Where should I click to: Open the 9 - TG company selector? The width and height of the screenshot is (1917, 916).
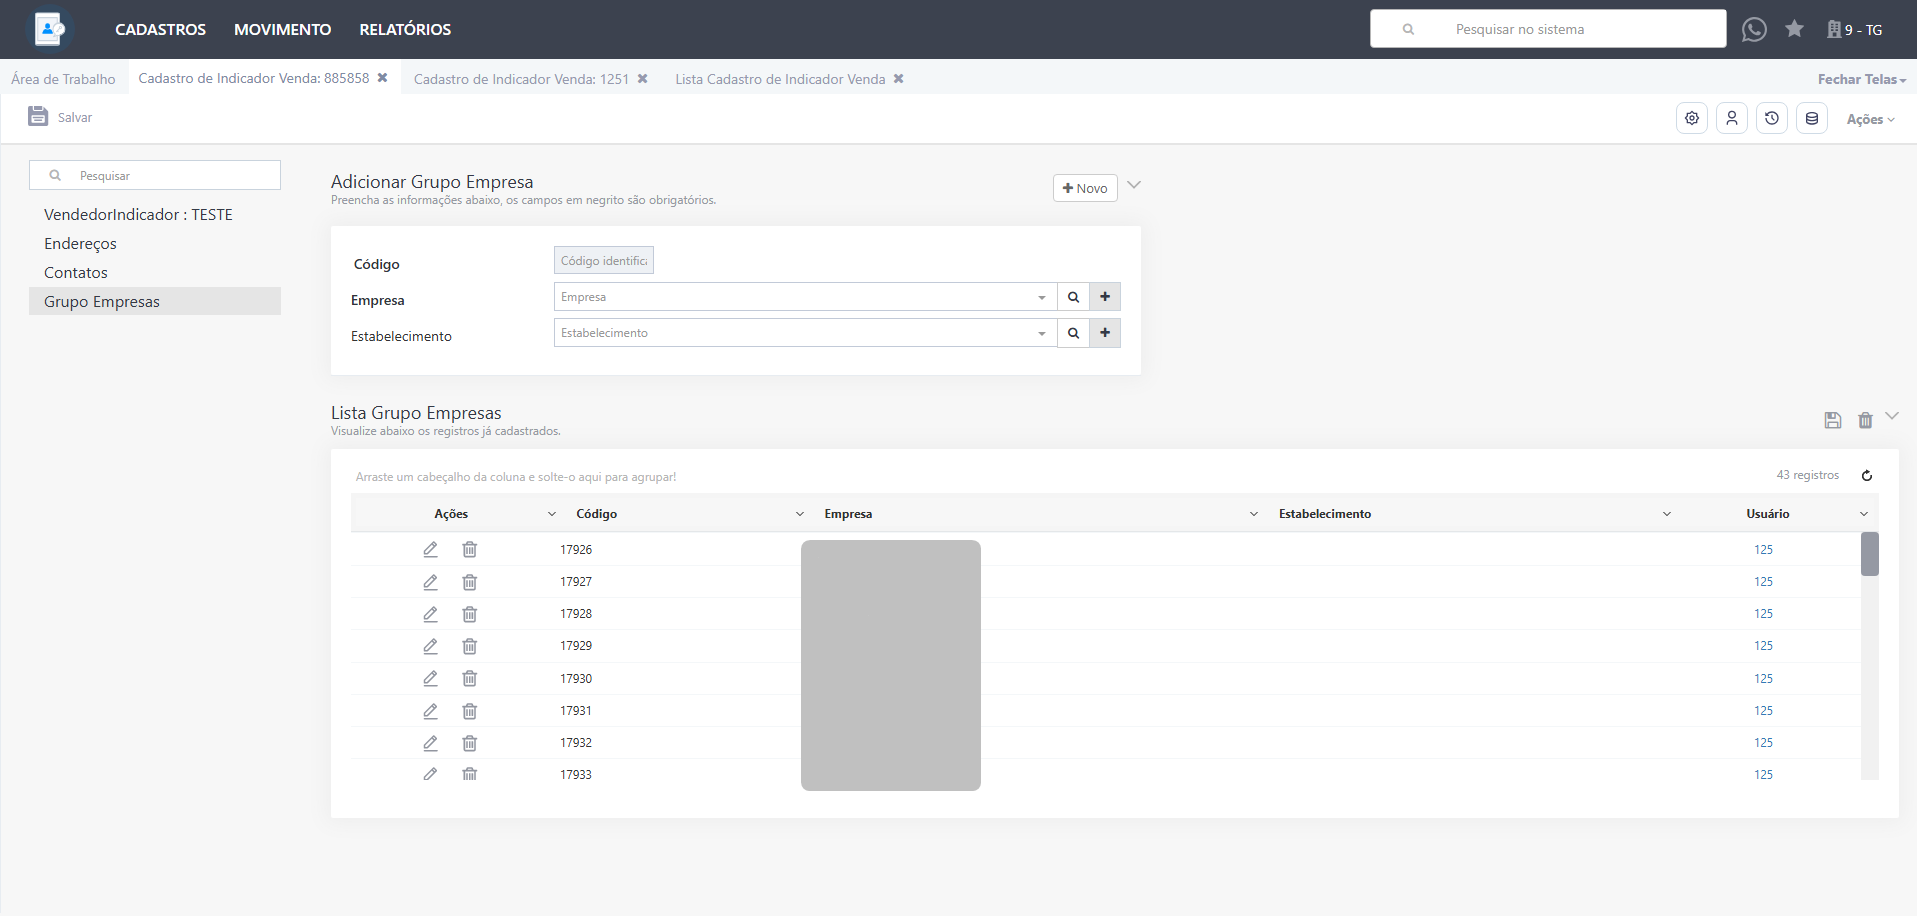tap(1855, 30)
